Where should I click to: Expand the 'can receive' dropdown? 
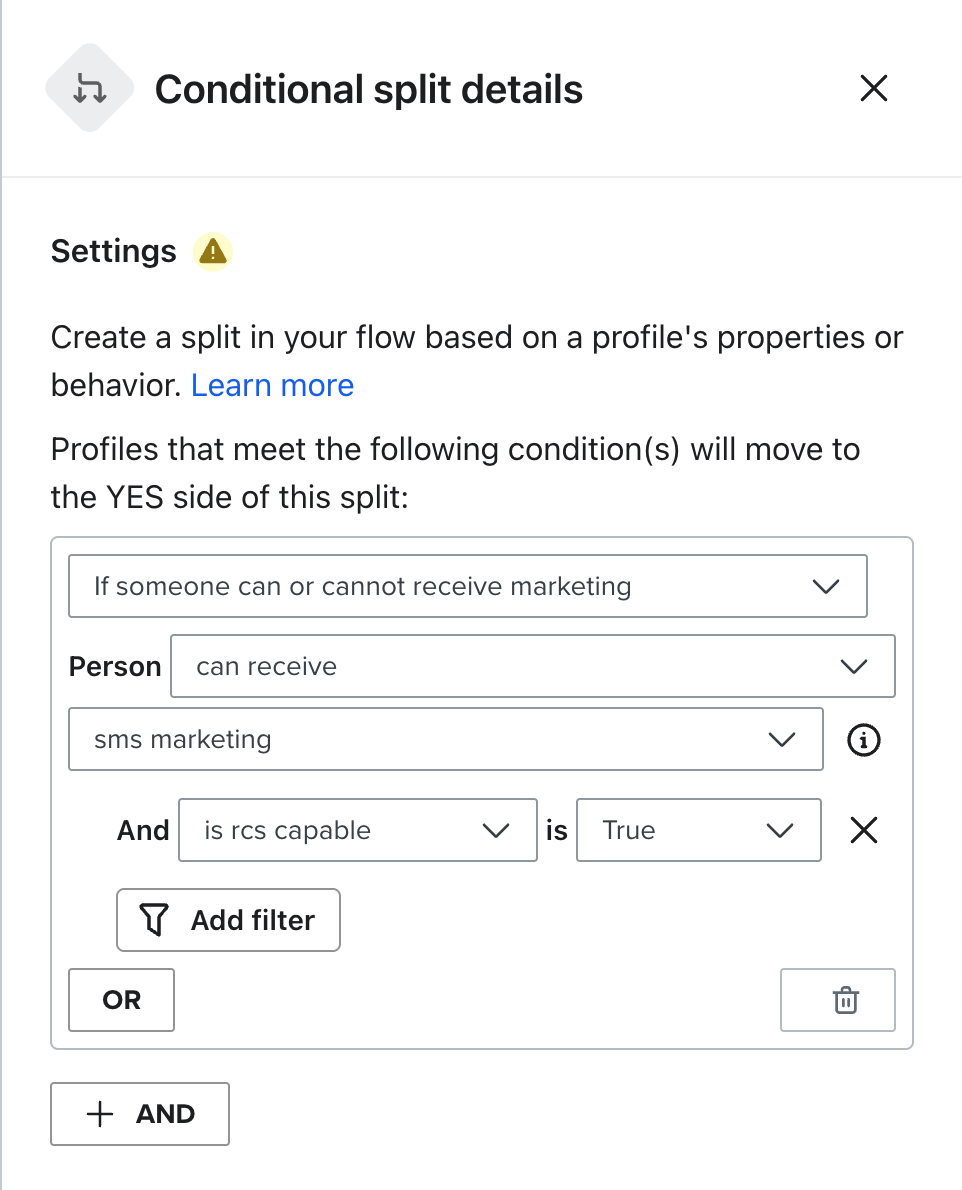click(532, 666)
